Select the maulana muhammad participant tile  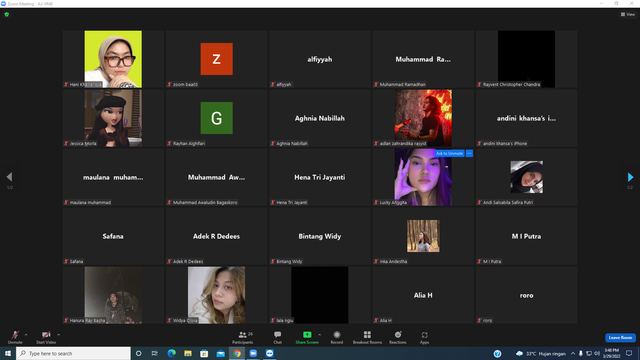point(113,177)
